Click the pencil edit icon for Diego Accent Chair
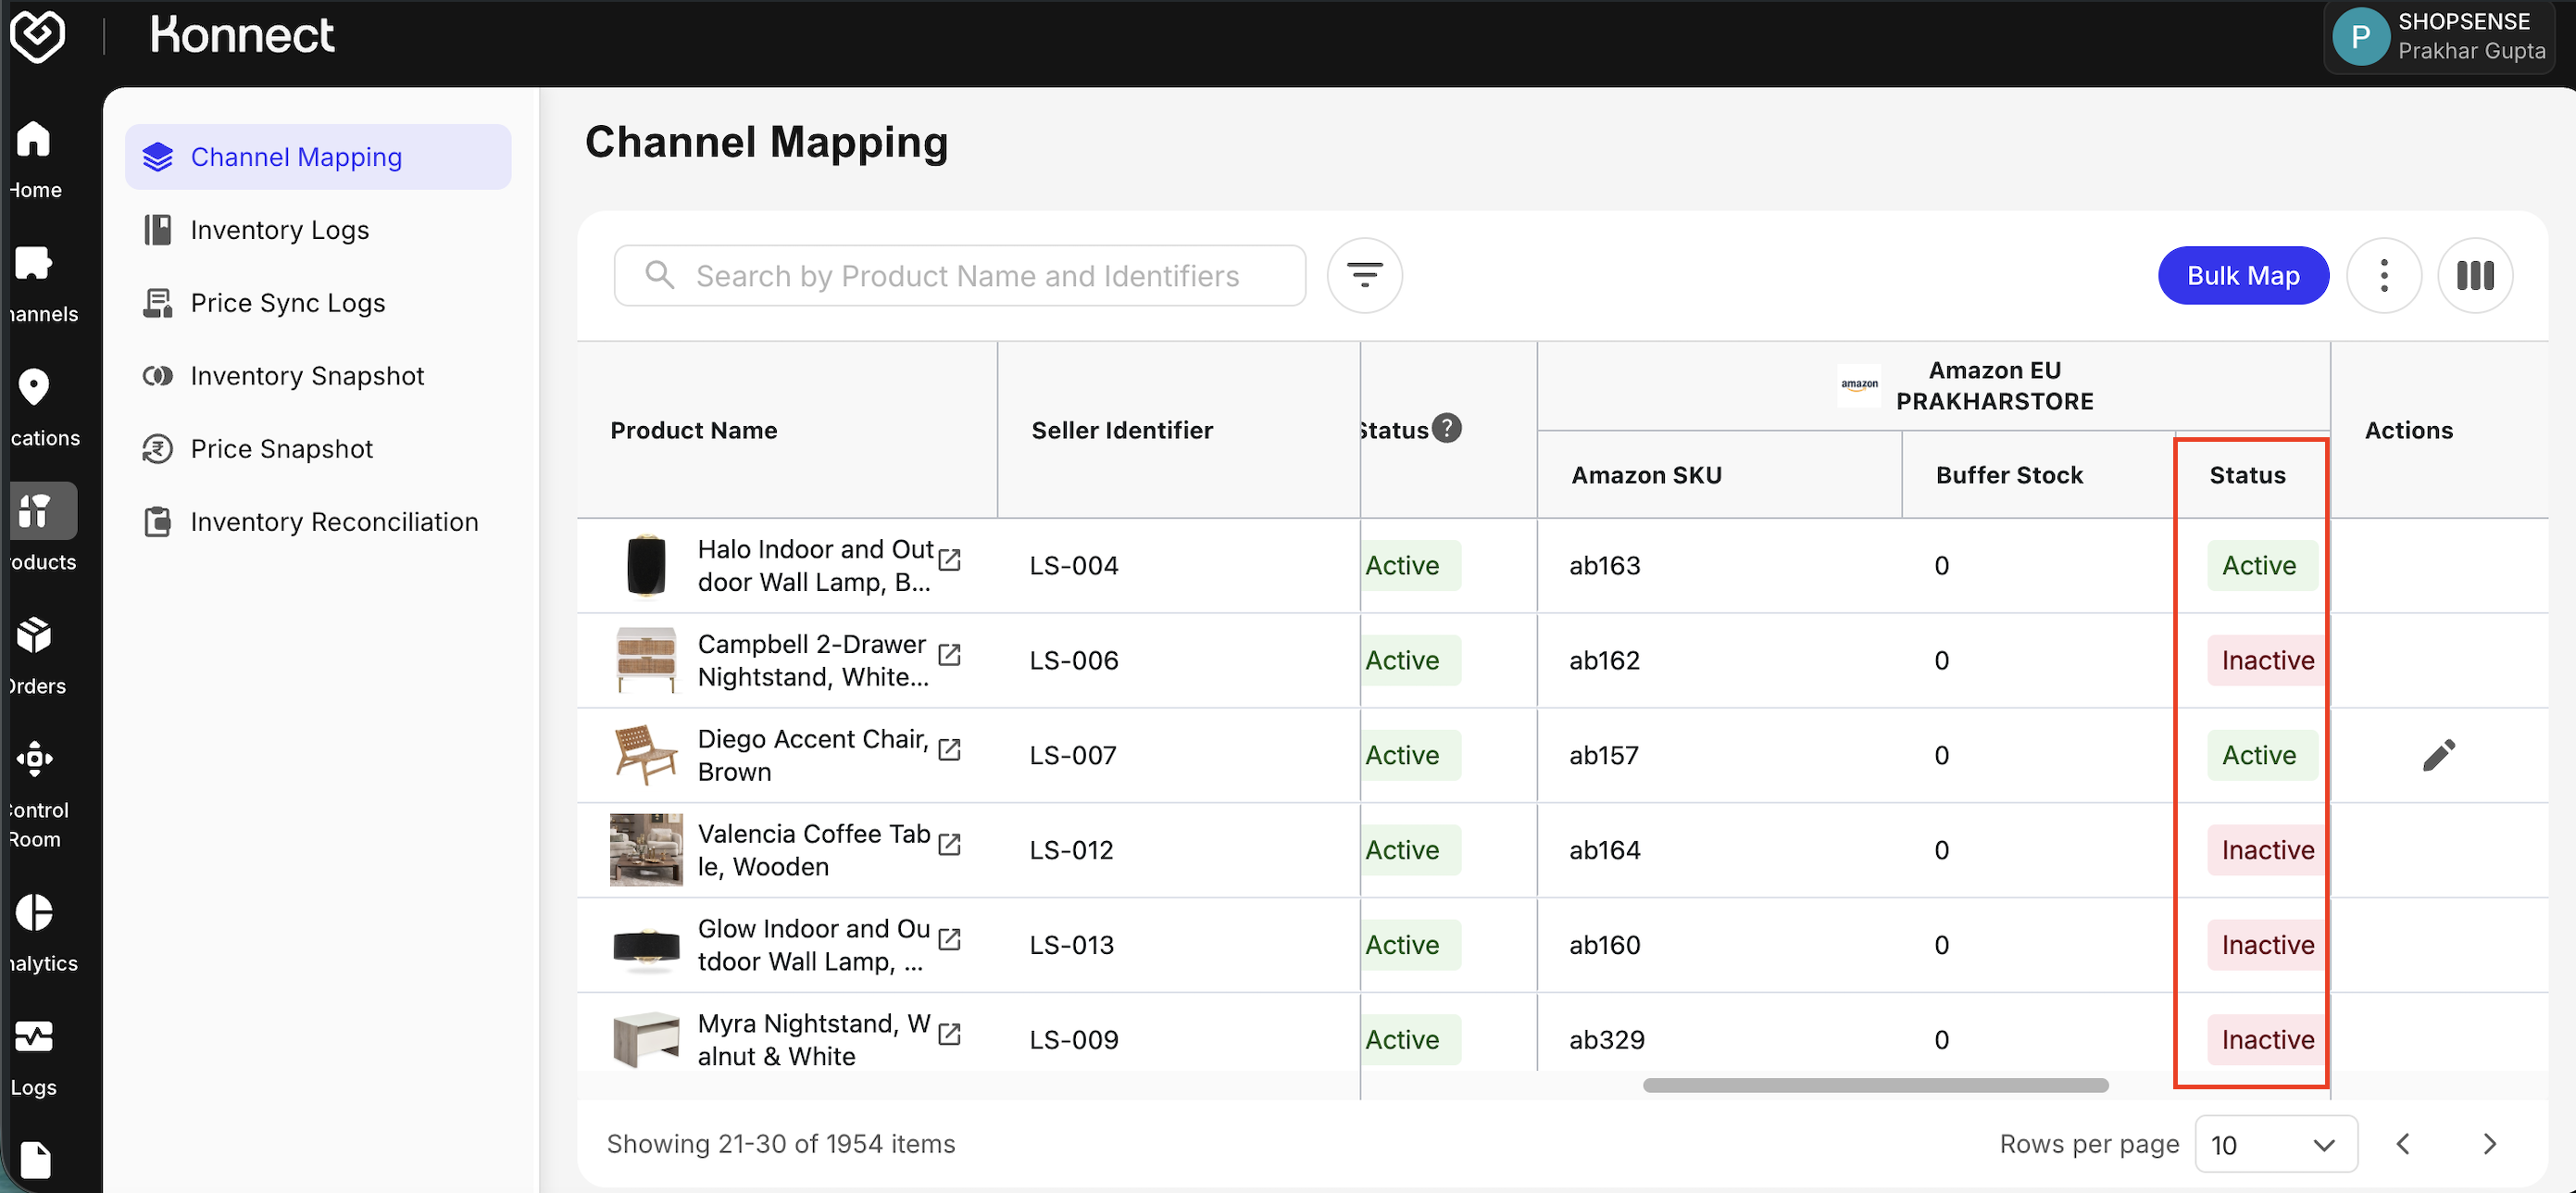 click(x=2438, y=755)
